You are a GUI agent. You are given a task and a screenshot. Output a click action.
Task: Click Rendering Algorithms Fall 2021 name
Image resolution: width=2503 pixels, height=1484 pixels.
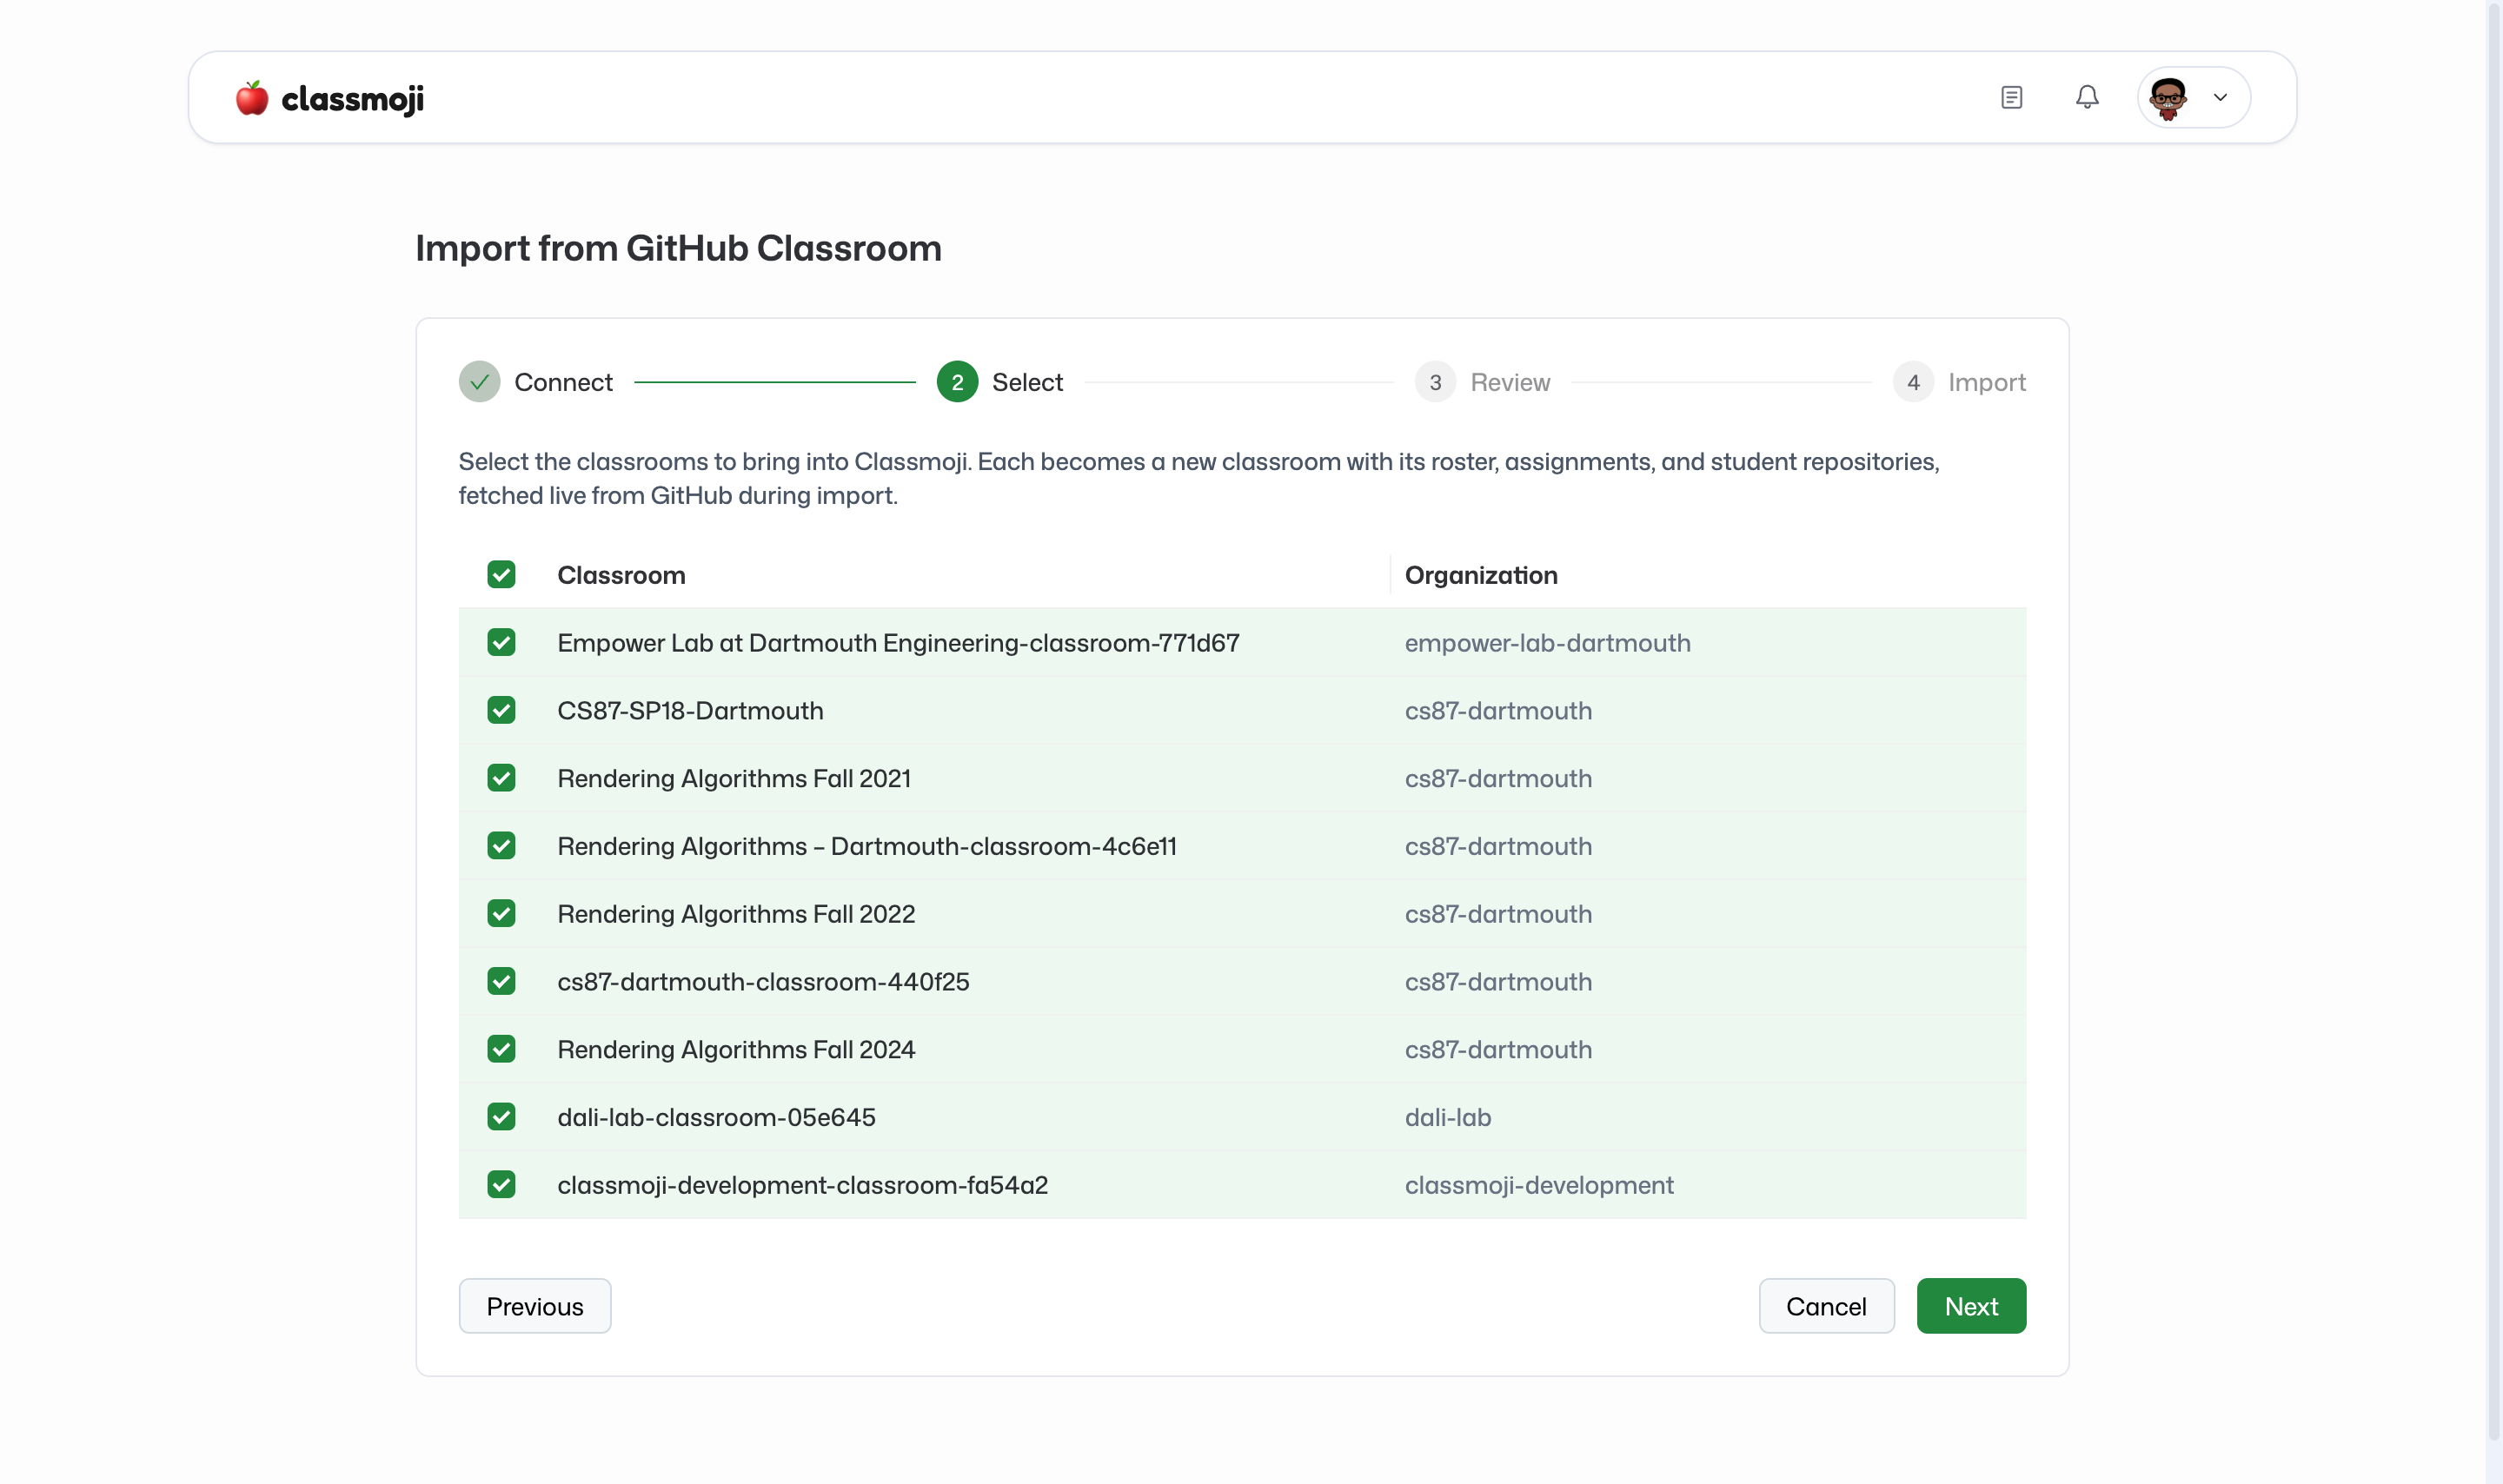734,778
